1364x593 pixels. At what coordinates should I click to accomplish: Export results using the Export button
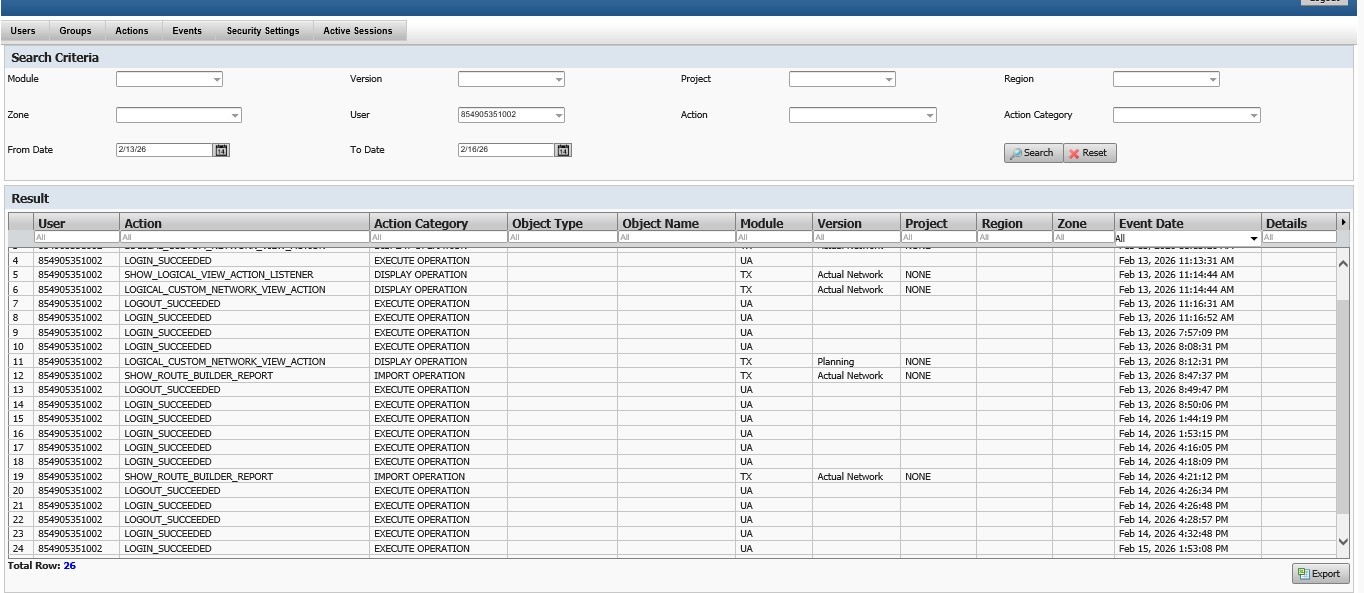1319,574
